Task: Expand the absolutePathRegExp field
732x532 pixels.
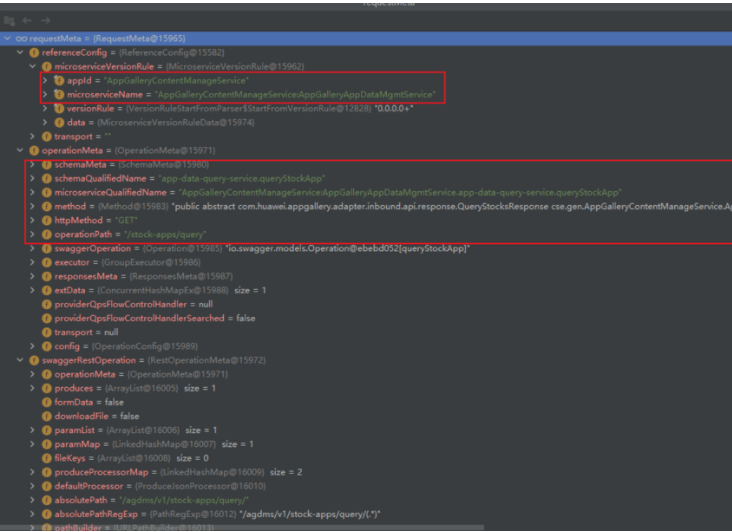Action: click(x=32, y=514)
